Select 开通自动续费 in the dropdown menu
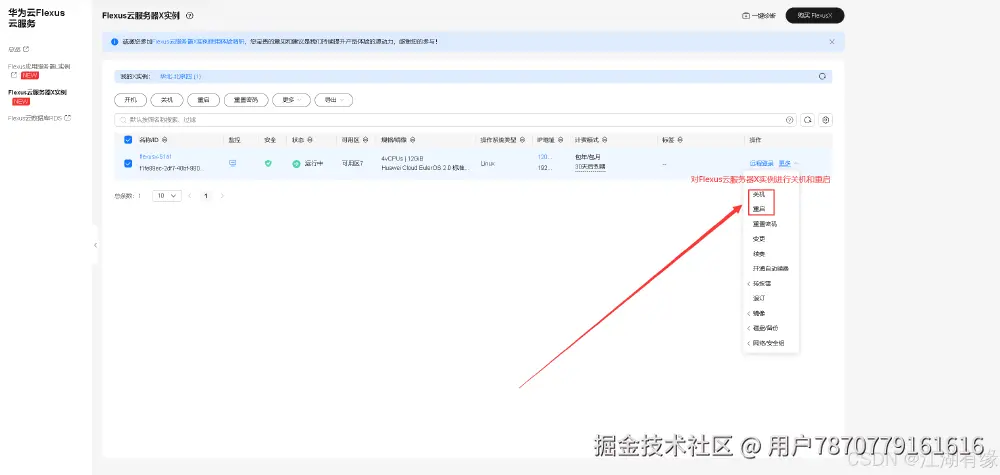This screenshot has height=475, width=1000. (770, 269)
